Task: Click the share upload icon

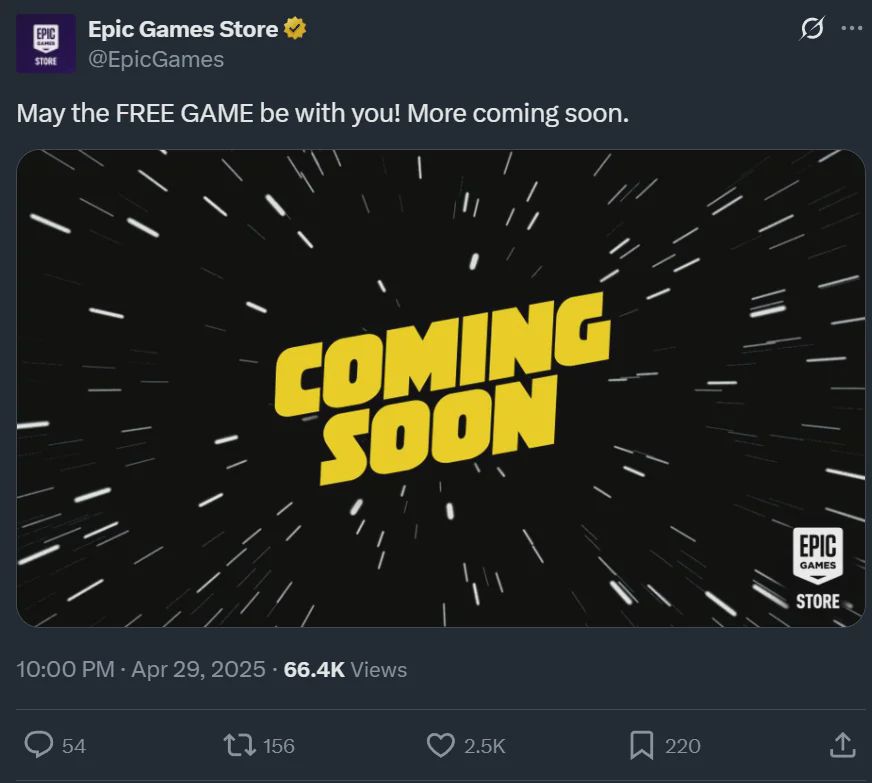Action: click(843, 745)
